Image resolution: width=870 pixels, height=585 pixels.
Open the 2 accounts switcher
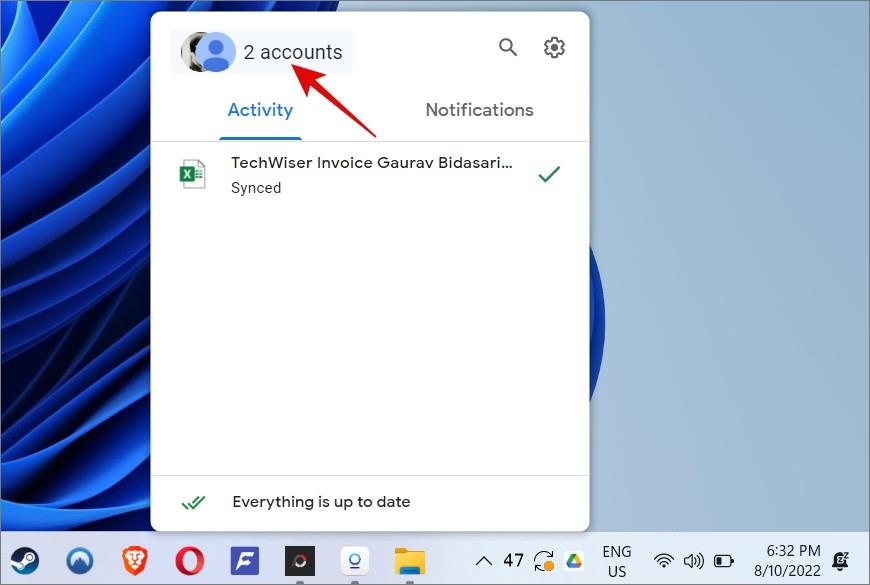(261, 52)
